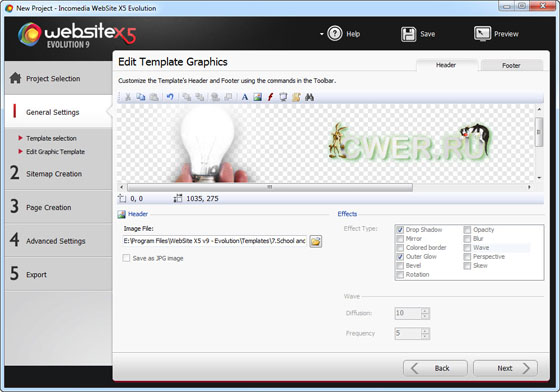Open Template selection in sidebar
The height and width of the screenshot is (392, 560).
(x=51, y=138)
